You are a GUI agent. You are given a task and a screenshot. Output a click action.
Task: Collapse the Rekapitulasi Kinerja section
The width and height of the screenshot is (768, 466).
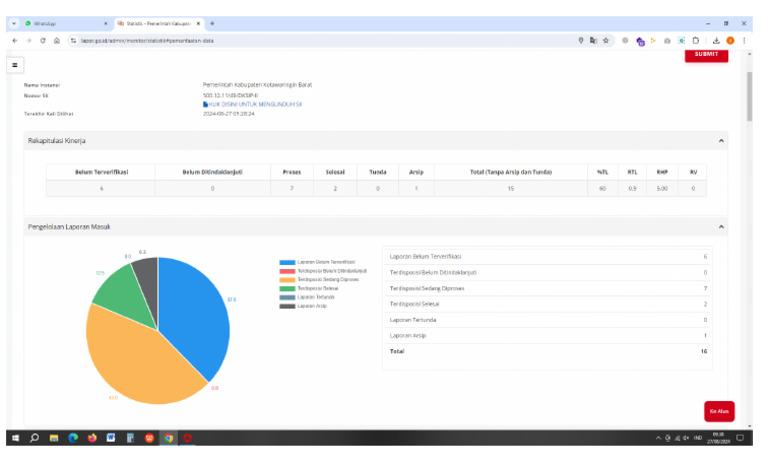pos(721,141)
